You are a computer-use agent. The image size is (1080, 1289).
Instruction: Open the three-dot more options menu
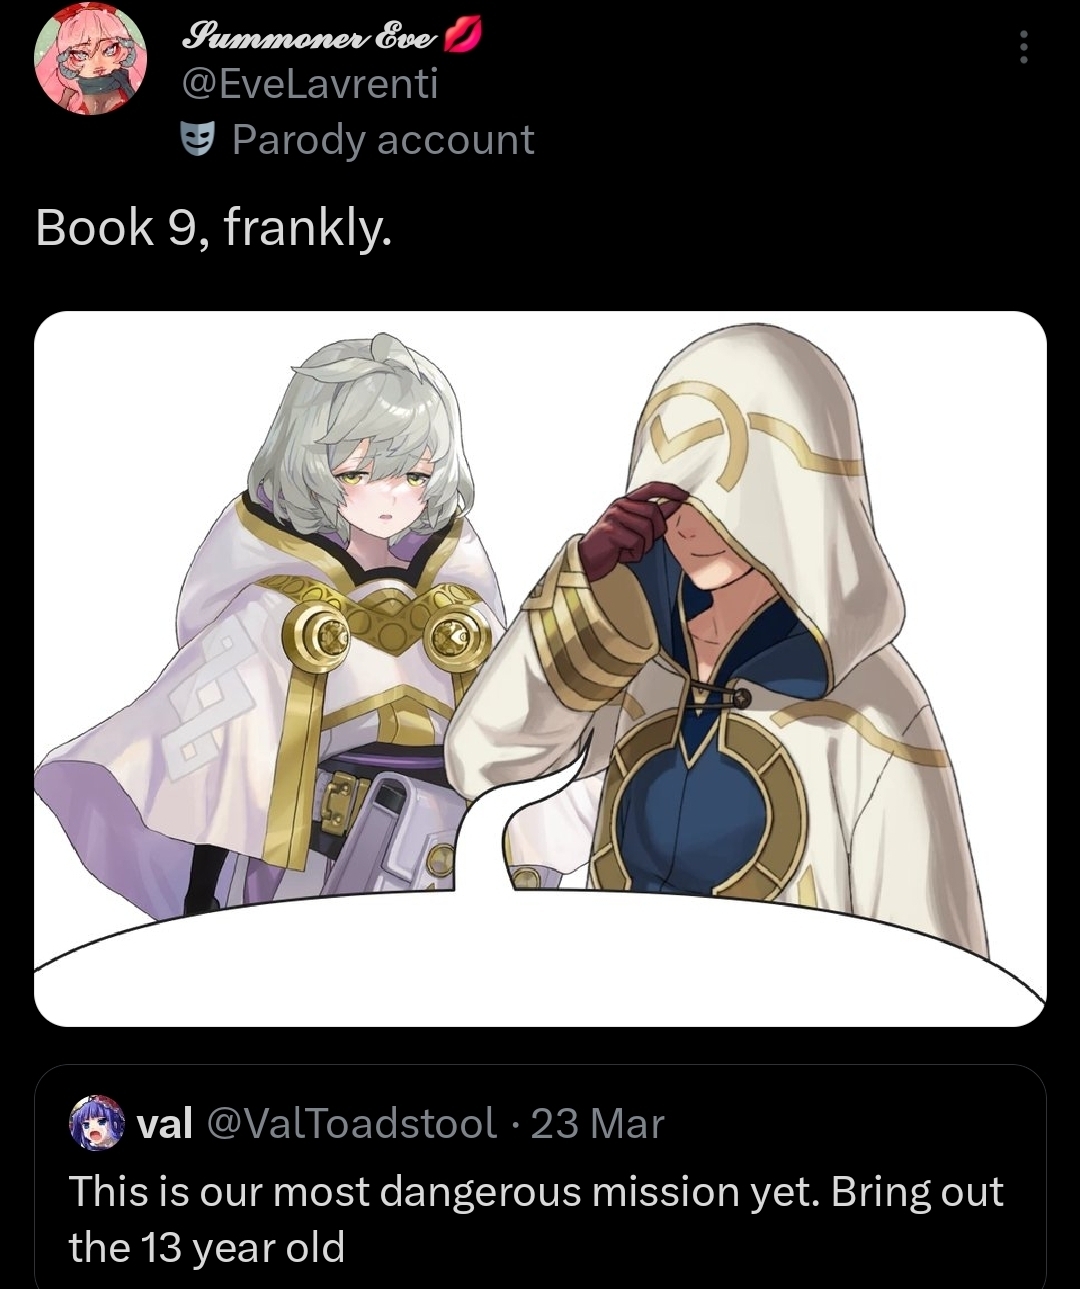(1022, 47)
